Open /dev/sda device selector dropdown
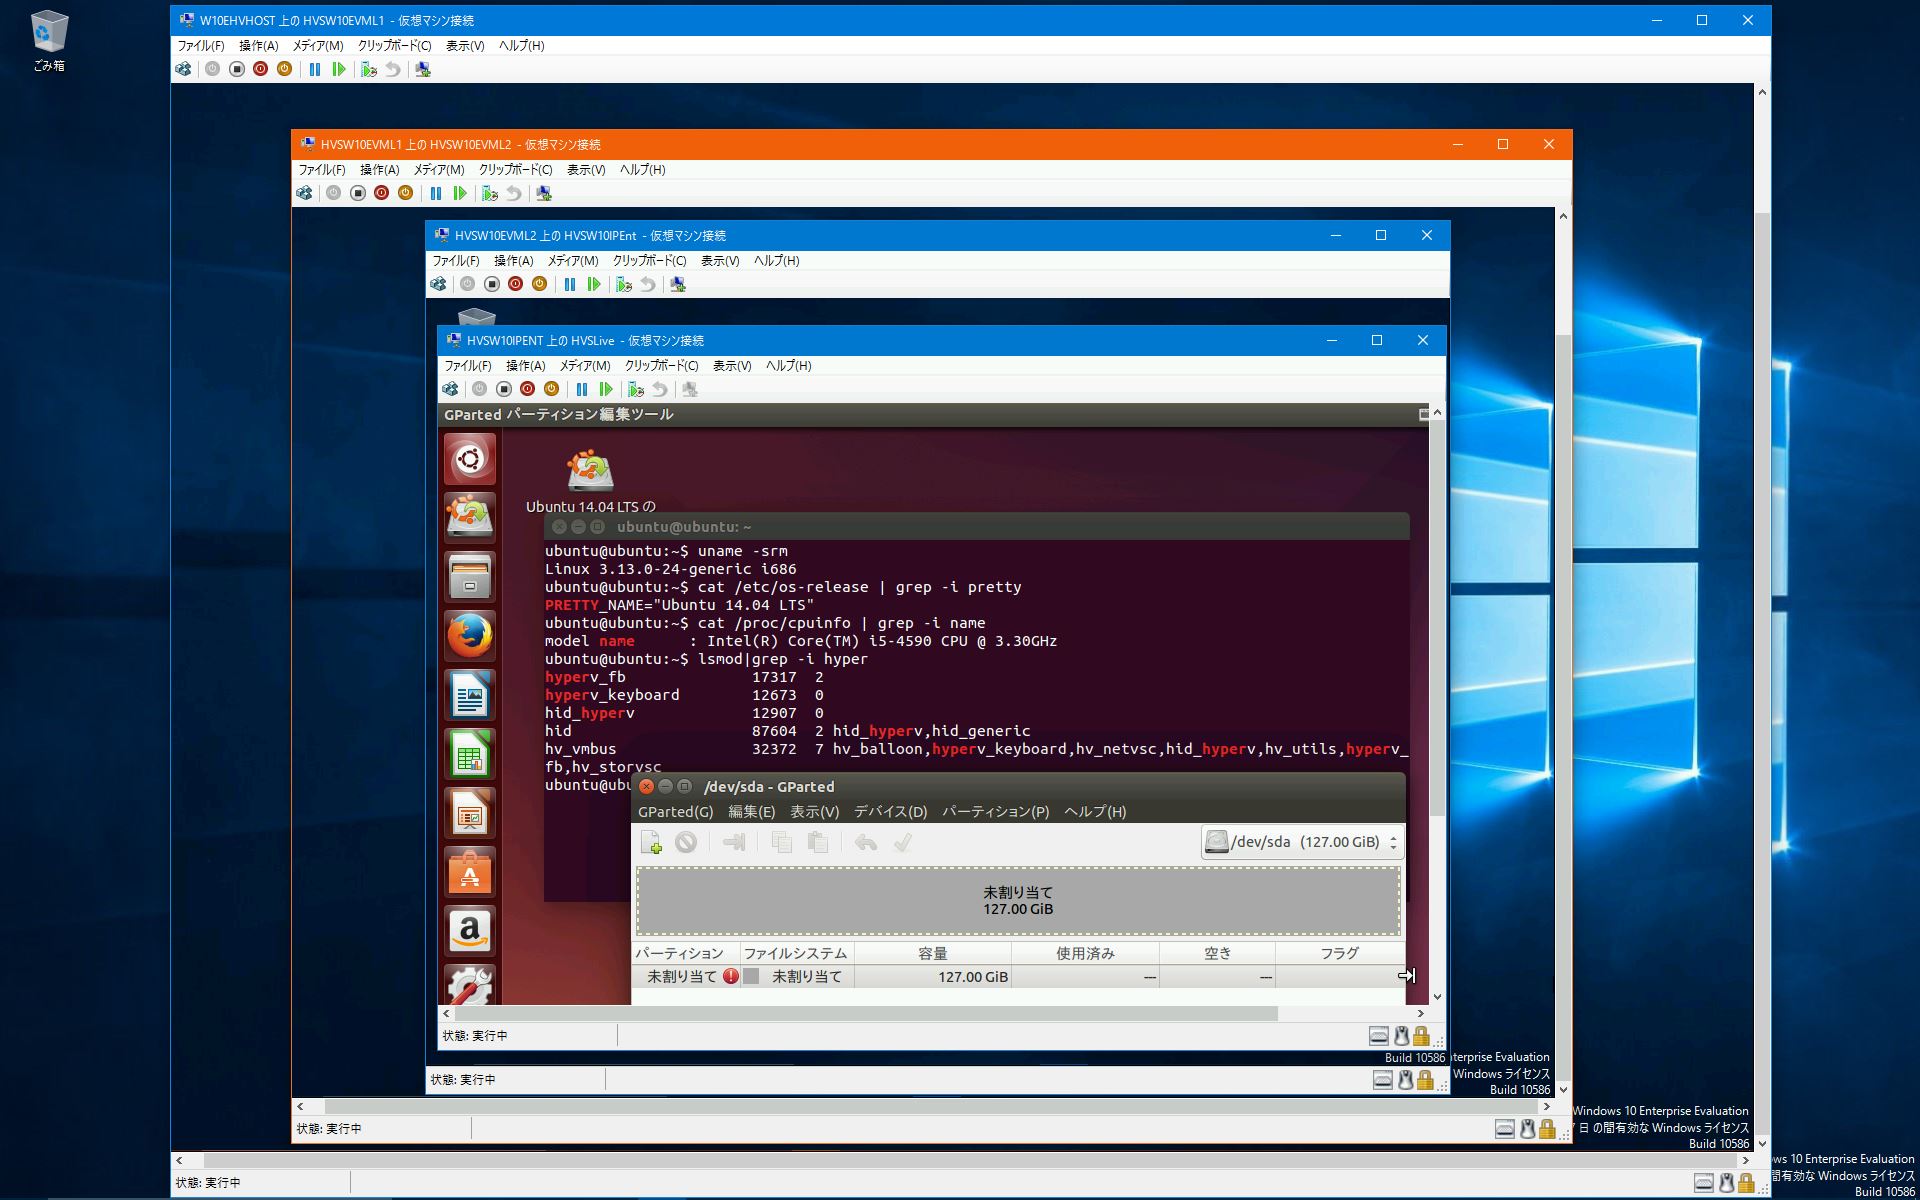Screen dimensions: 1920x1200 coord(1302,842)
